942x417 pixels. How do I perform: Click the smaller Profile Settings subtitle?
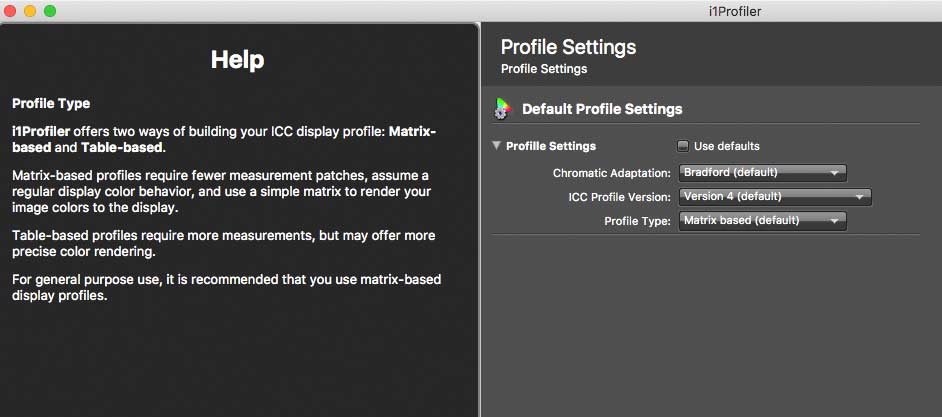click(x=544, y=69)
